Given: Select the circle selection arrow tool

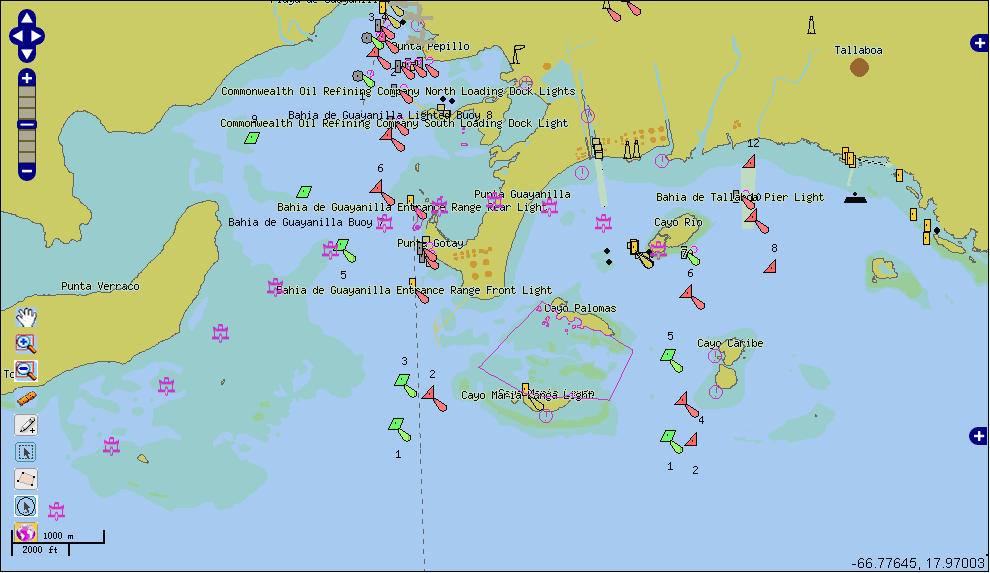Looking at the screenshot, I should coord(26,506).
